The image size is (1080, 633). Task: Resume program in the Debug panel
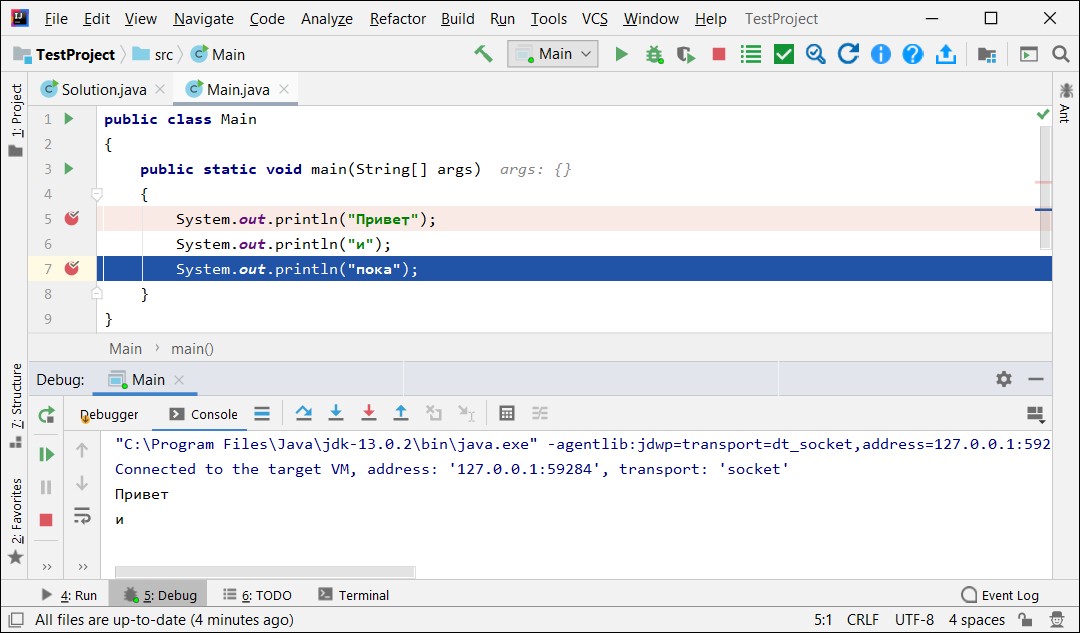[46, 455]
